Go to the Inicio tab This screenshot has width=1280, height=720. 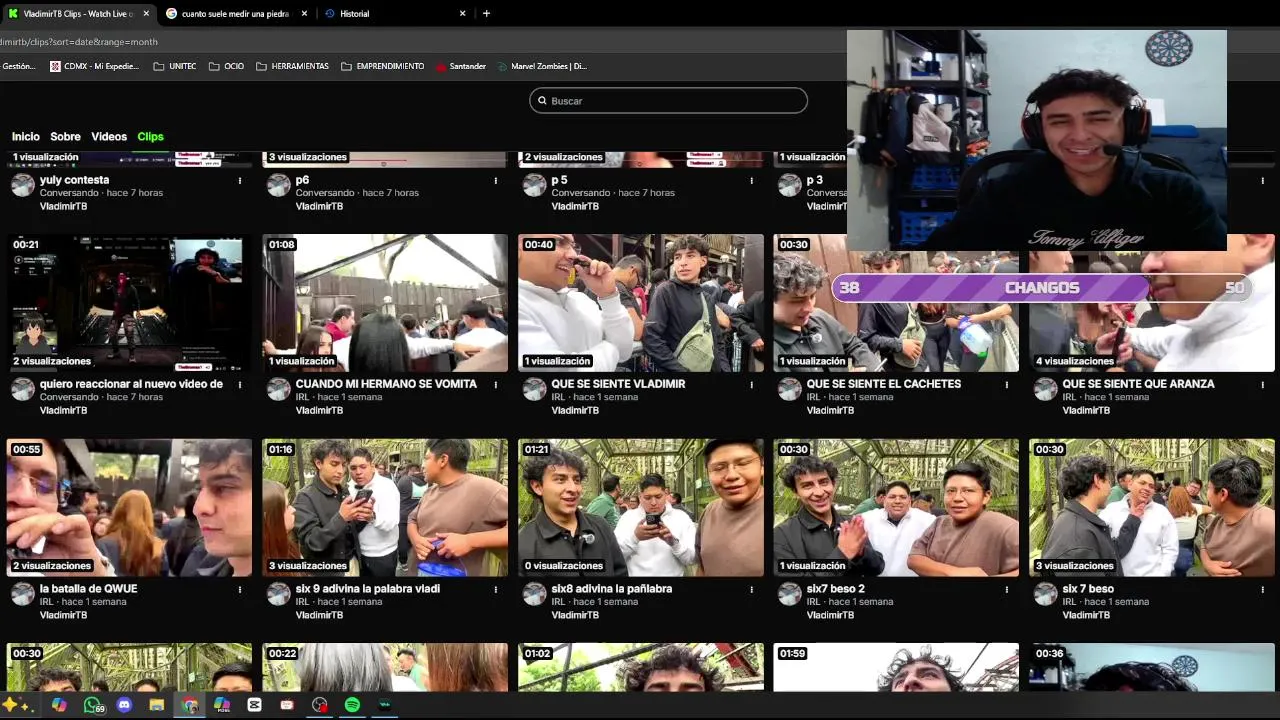point(26,137)
